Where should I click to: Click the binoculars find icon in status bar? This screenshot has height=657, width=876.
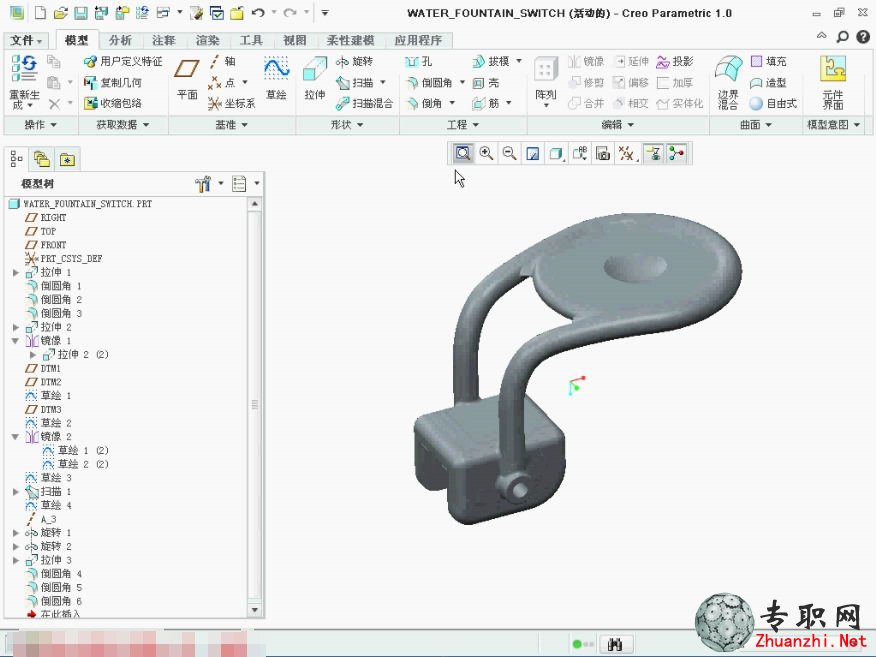(x=615, y=644)
